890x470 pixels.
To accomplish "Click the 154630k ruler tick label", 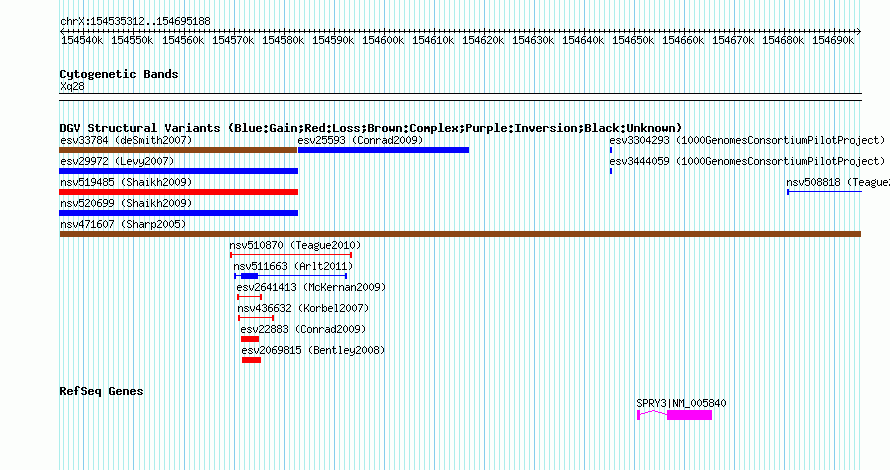I will click(x=532, y=40).
